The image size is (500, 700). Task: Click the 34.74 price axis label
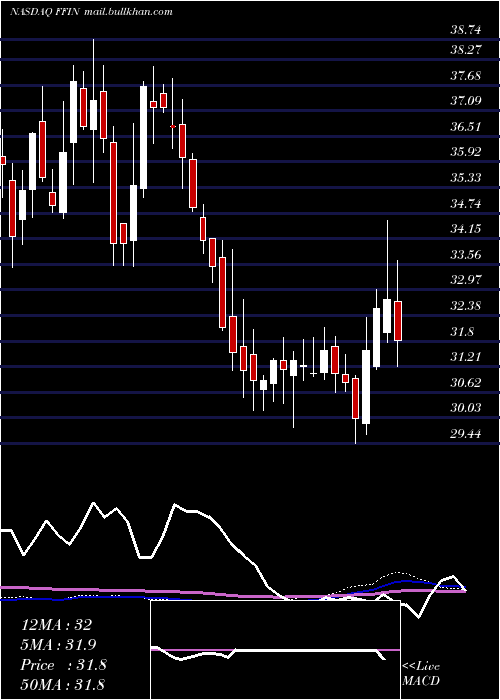466,204
